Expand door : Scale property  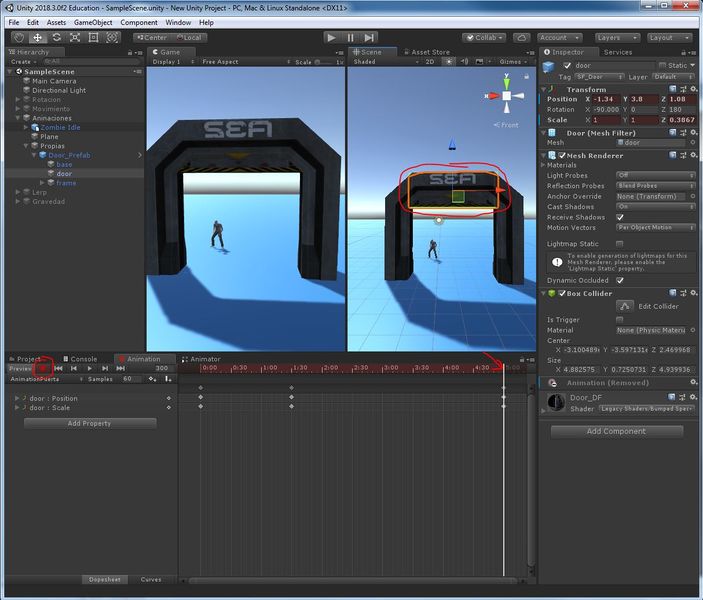pos(17,407)
